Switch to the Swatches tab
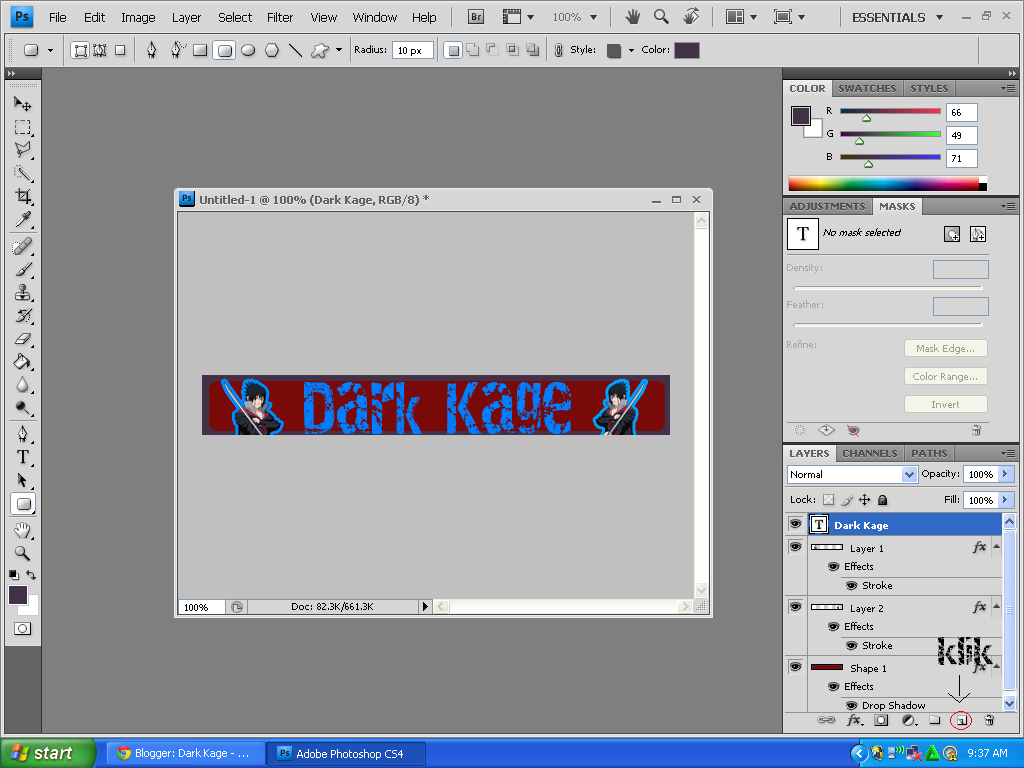The height and width of the screenshot is (768, 1024). pos(867,88)
